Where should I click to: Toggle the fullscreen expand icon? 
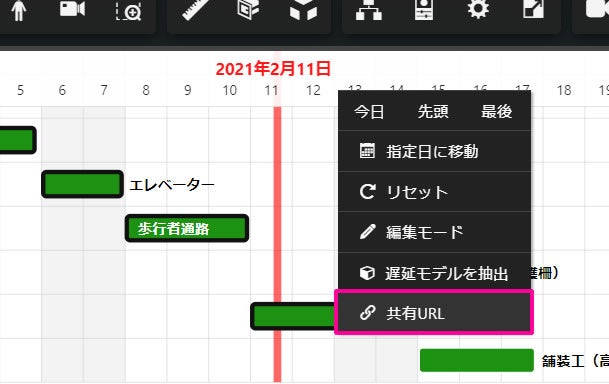[x=533, y=9]
